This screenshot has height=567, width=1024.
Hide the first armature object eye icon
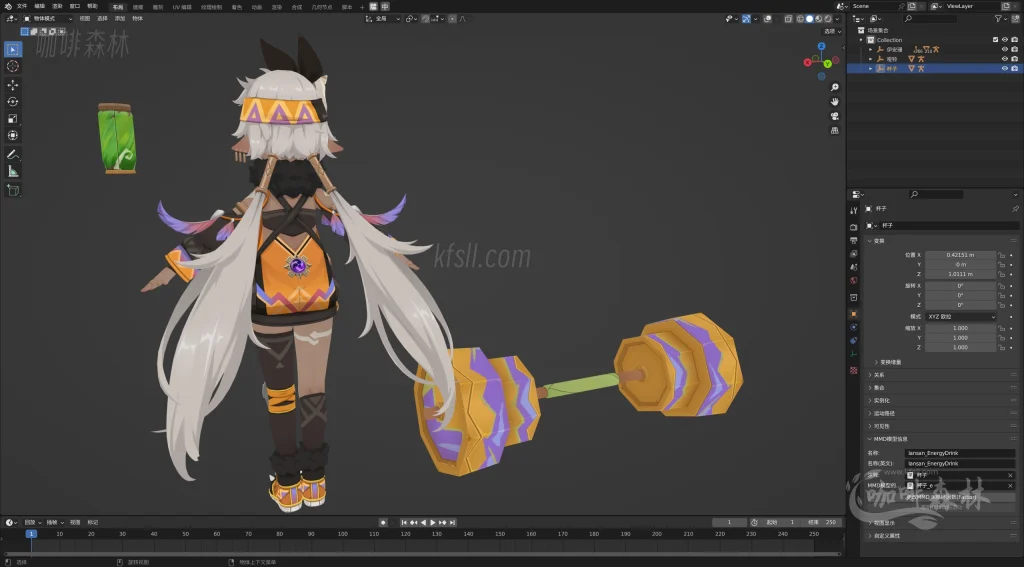click(x=1005, y=50)
